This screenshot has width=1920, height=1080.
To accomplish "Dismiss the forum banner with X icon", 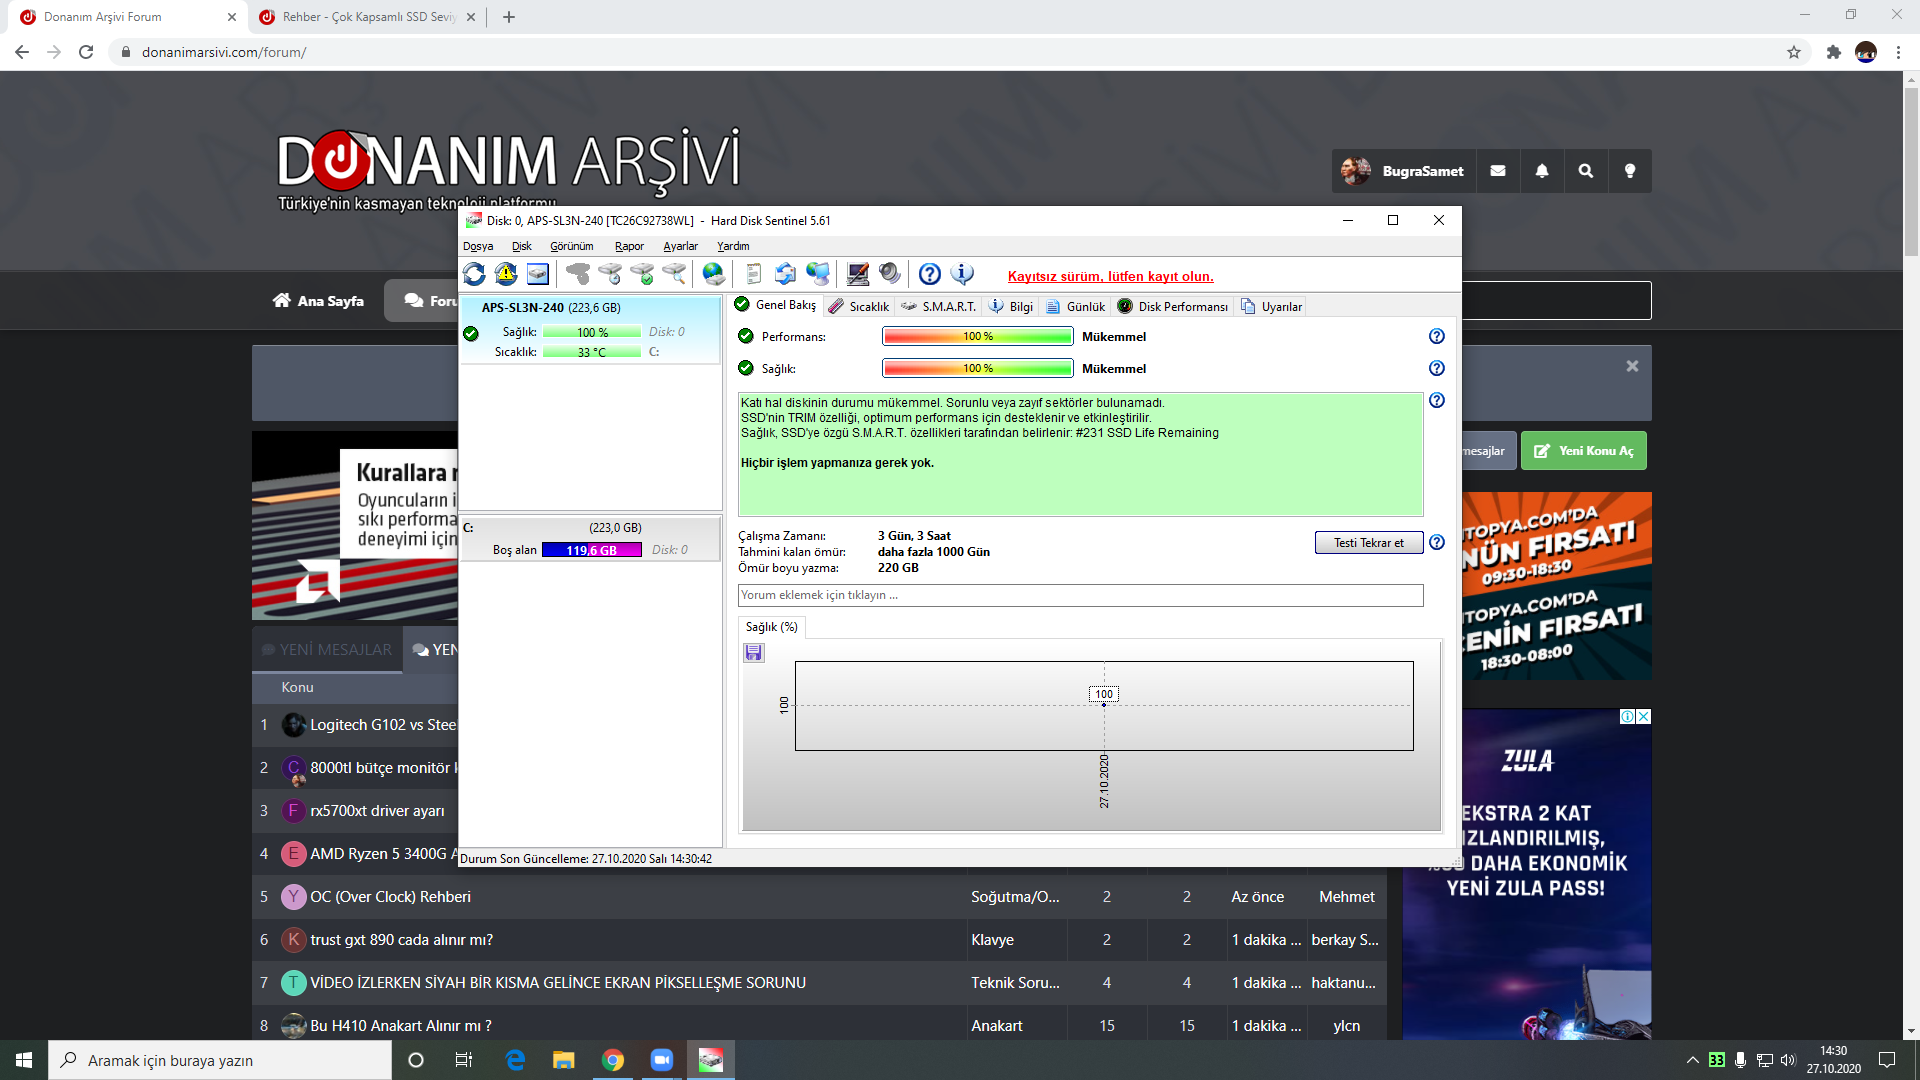I will coord(1632,366).
